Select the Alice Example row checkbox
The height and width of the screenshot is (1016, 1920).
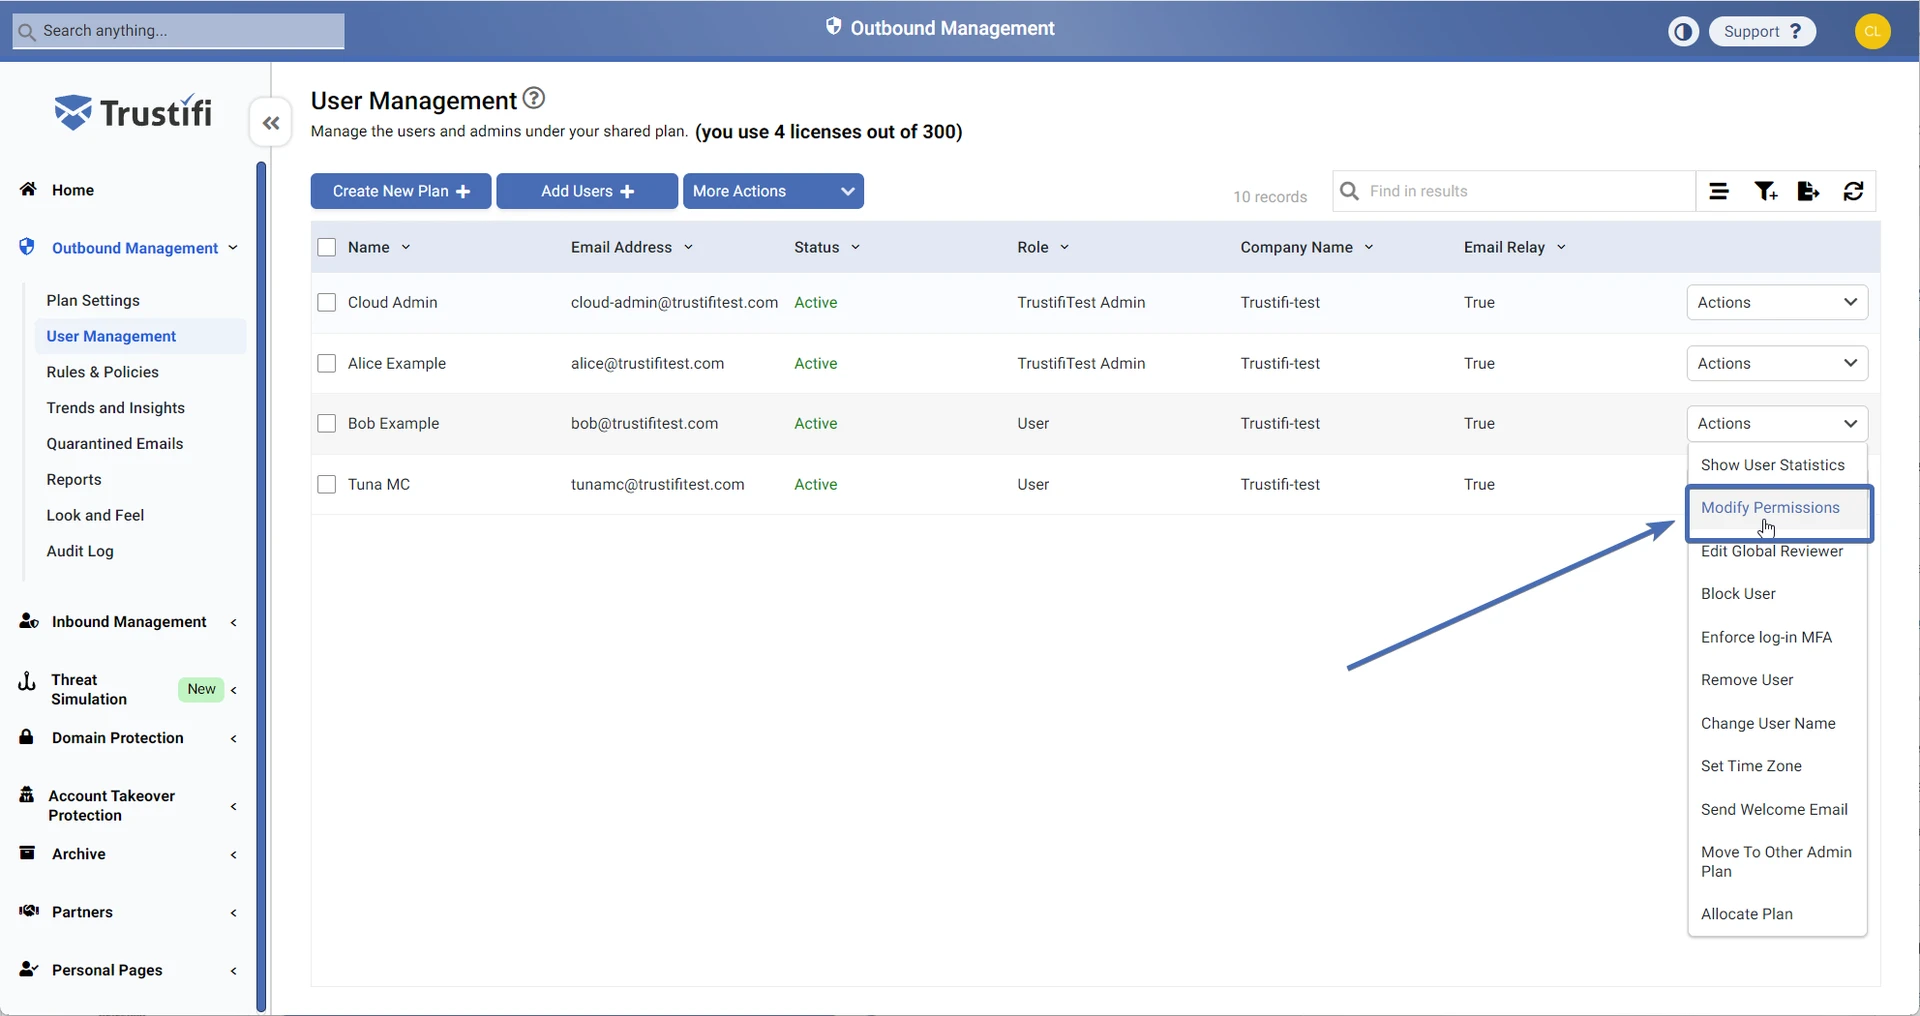point(326,363)
